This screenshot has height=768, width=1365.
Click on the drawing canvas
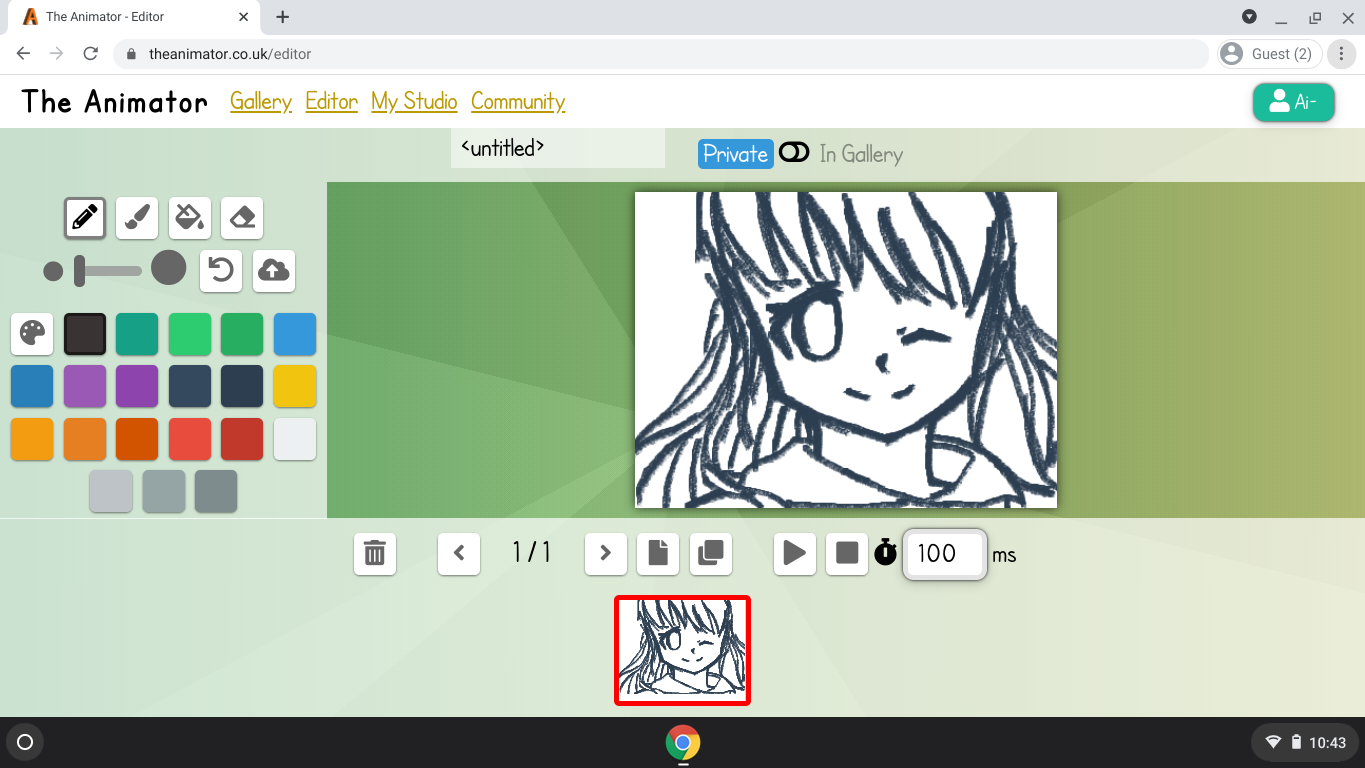point(846,350)
